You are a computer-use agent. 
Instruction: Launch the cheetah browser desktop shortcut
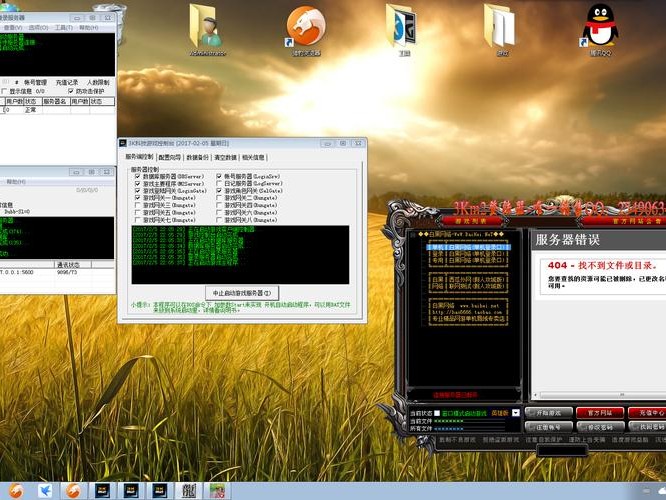(x=305, y=30)
